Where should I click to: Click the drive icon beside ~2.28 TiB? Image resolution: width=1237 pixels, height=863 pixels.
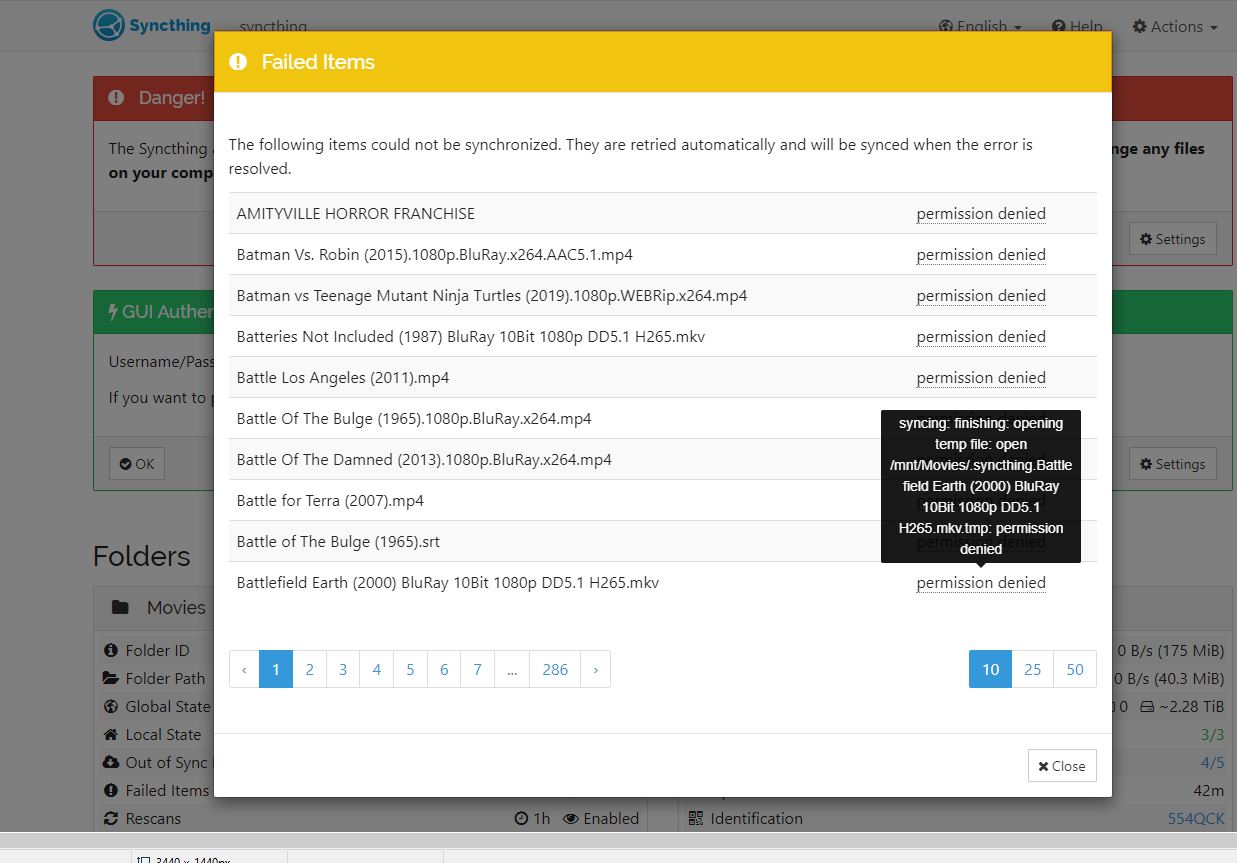1145,706
